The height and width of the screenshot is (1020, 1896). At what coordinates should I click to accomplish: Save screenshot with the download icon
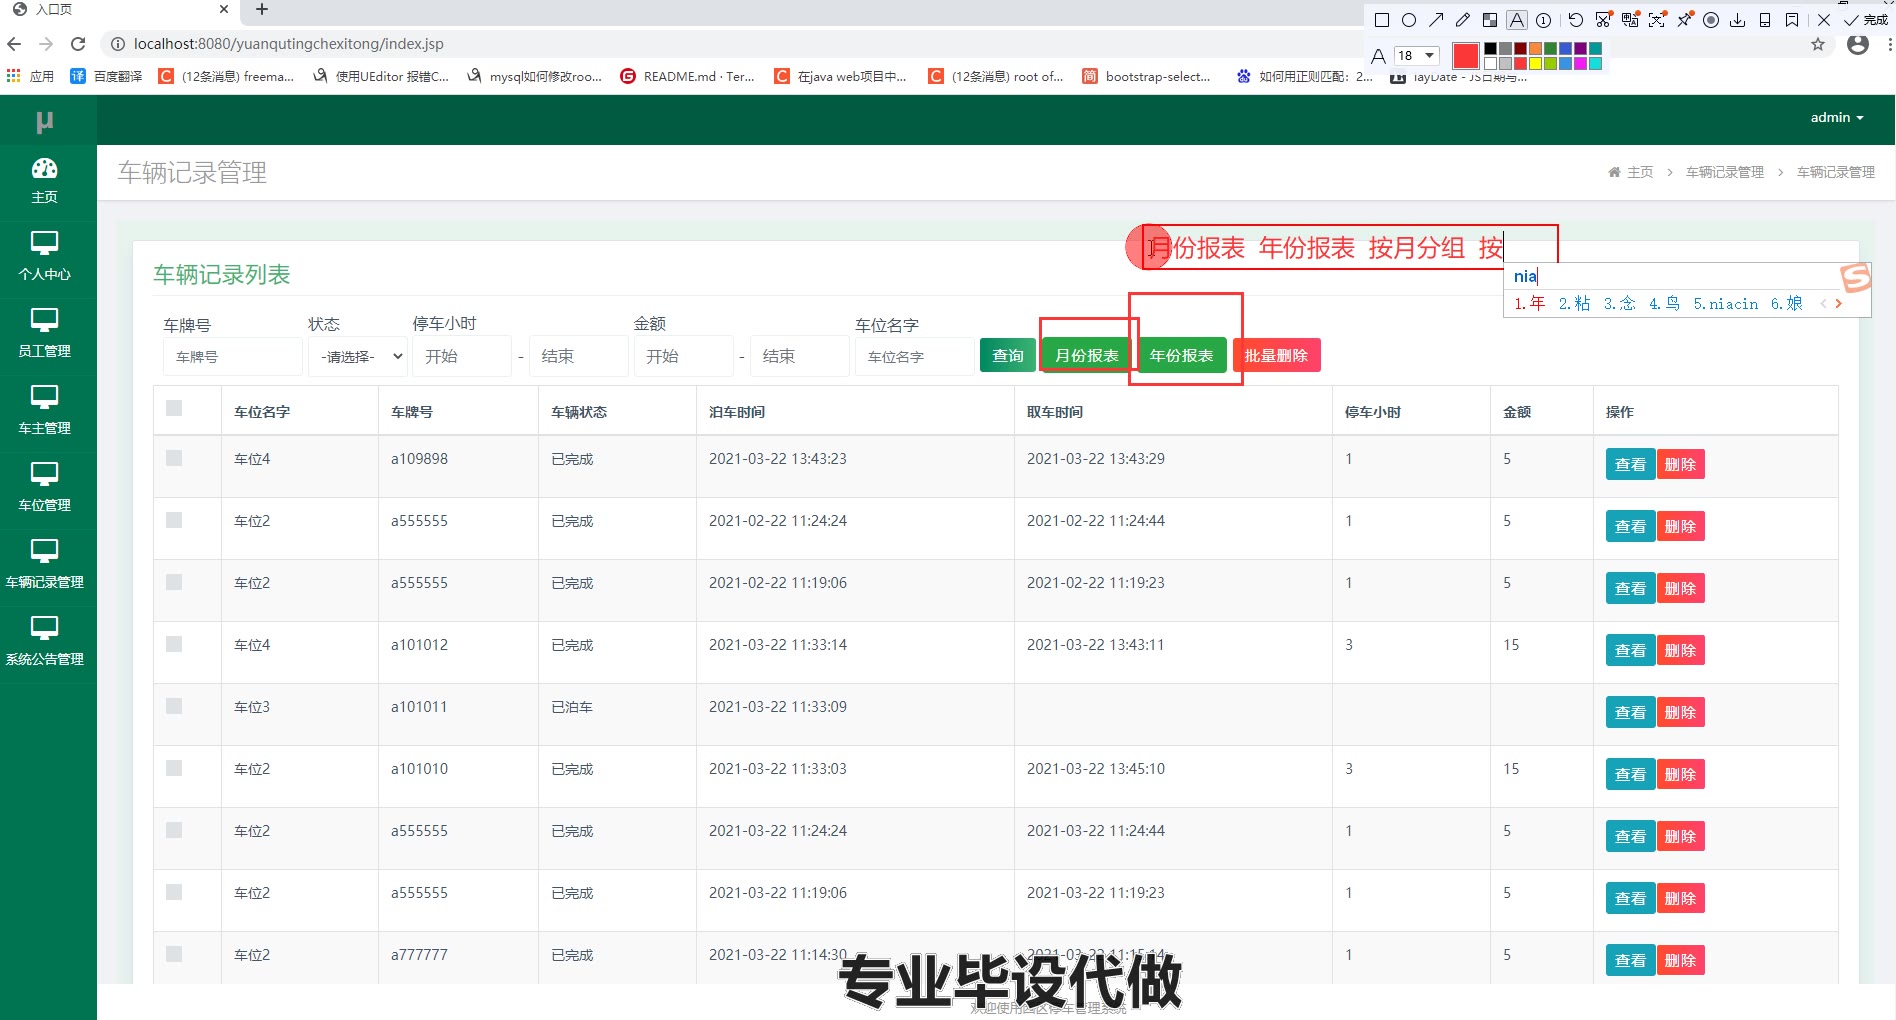[1738, 20]
